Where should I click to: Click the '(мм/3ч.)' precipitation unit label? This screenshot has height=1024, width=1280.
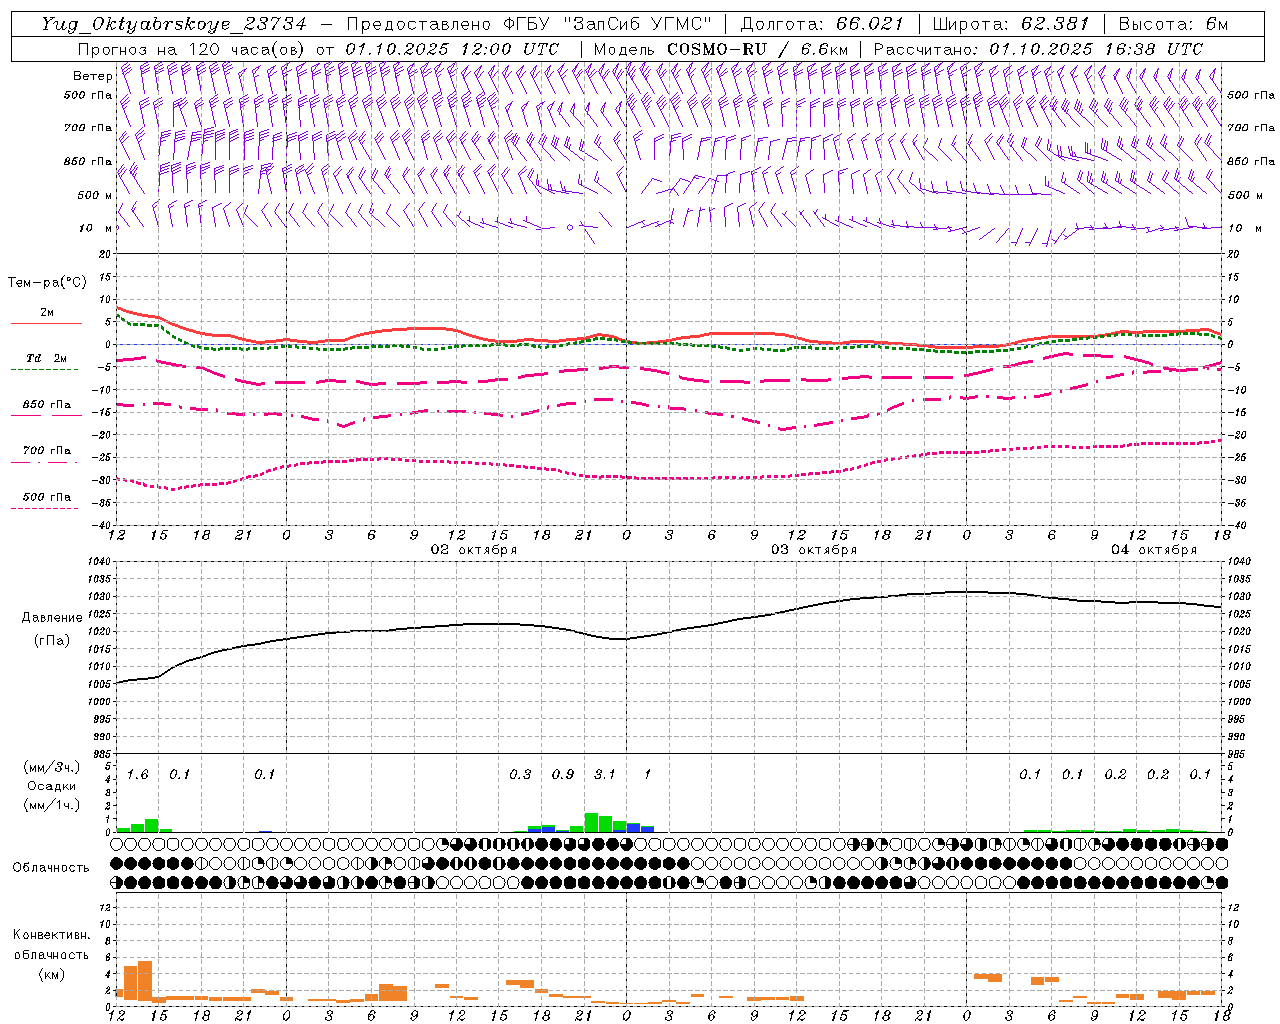tap(52, 767)
